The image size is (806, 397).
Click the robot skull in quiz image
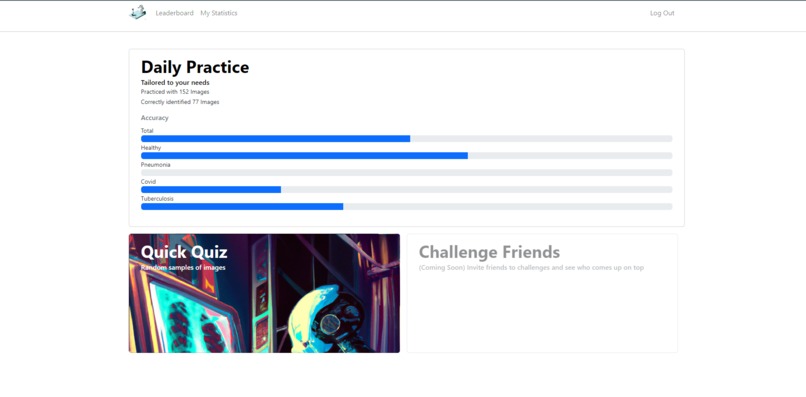[329, 320]
